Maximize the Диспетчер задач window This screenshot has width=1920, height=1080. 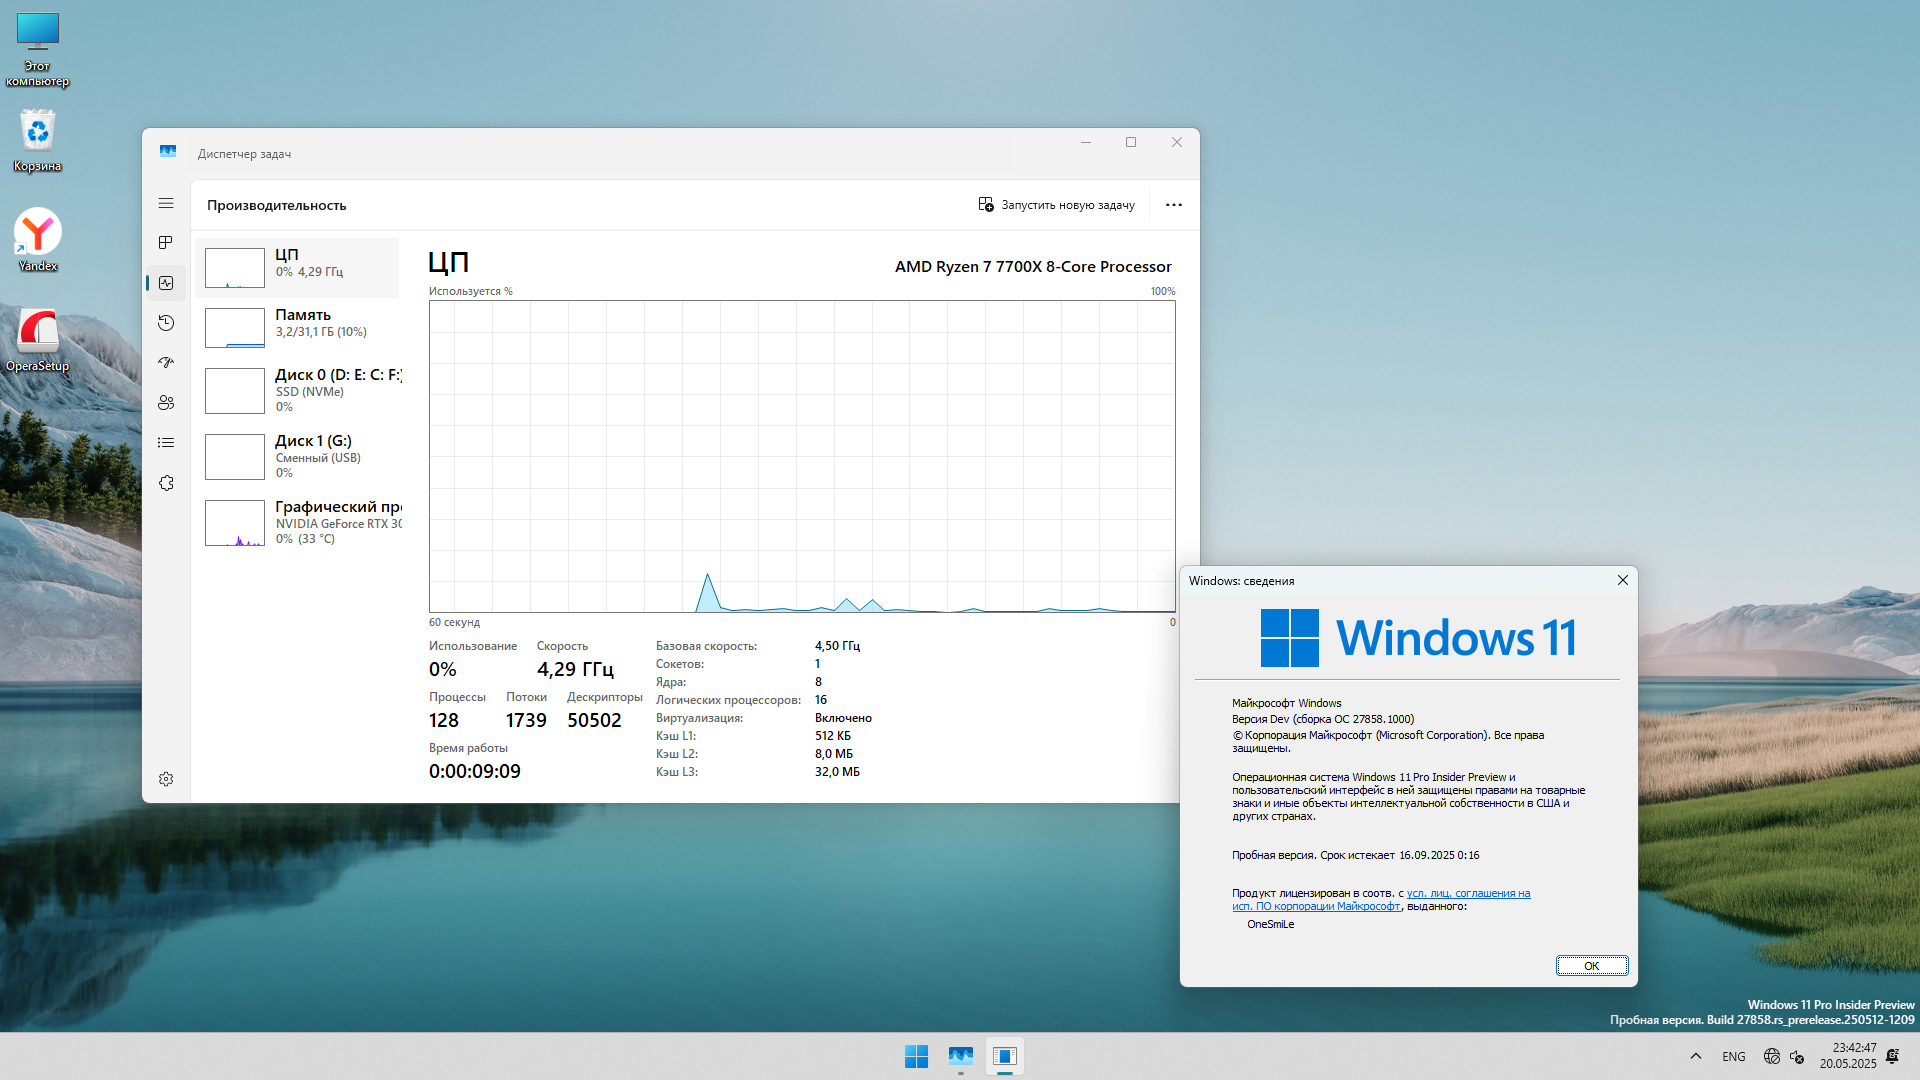coord(1131,142)
